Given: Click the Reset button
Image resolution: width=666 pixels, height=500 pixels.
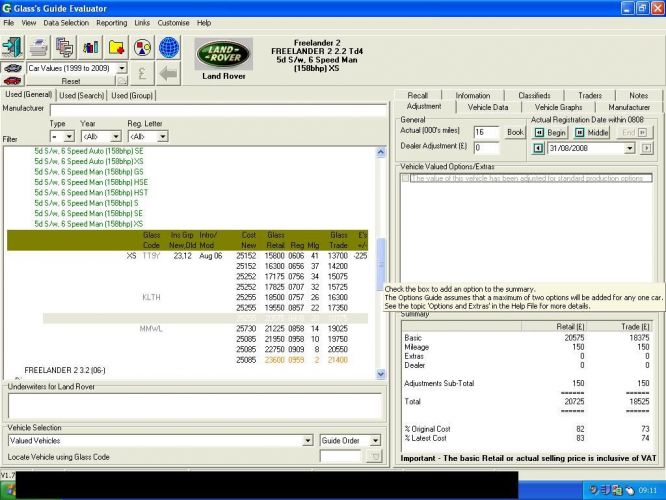Looking at the screenshot, I should [x=71, y=81].
